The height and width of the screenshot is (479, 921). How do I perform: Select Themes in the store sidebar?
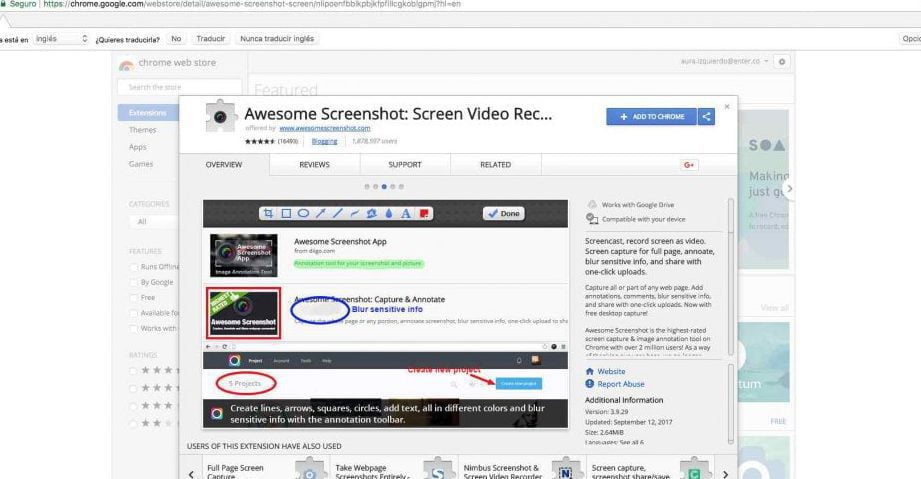click(x=143, y=130)
